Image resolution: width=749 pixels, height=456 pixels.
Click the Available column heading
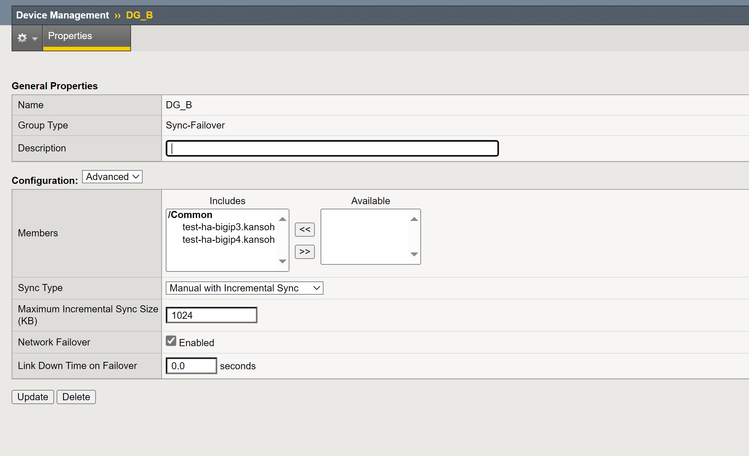click(371, 201)
